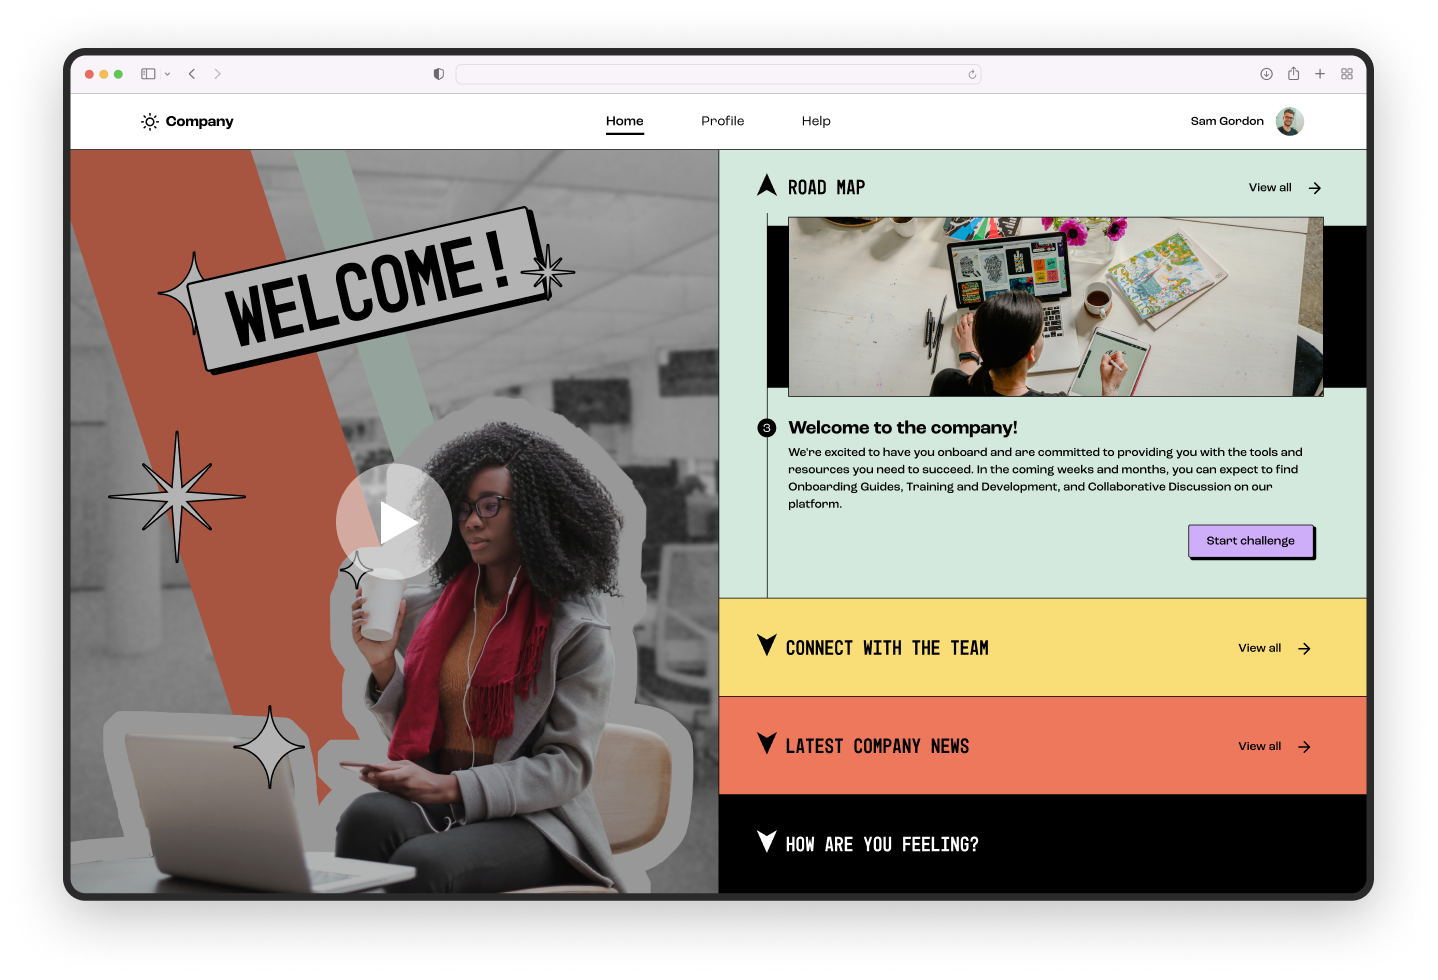Click the Company brand name
This screenshot has width=1438, height=980.
[199, 121]
